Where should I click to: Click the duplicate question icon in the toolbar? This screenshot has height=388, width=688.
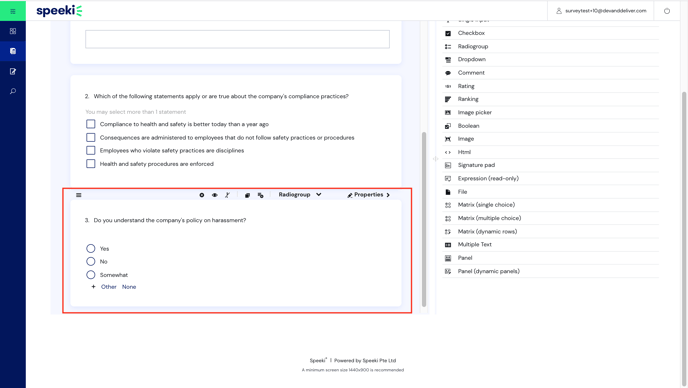[247, 195]
